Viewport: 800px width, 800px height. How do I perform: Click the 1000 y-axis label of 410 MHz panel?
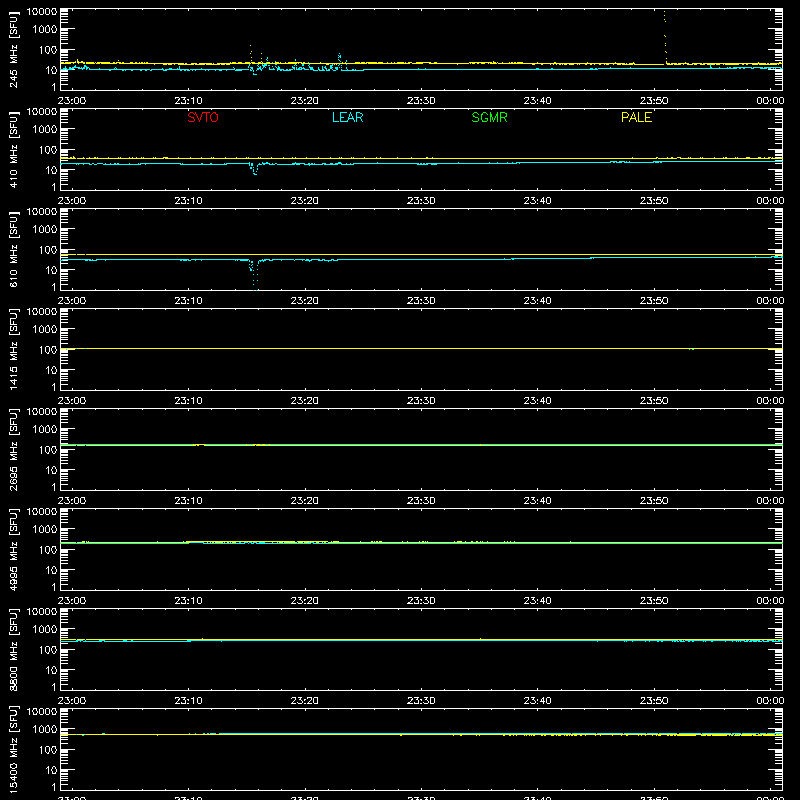click(x=44, y=130)
